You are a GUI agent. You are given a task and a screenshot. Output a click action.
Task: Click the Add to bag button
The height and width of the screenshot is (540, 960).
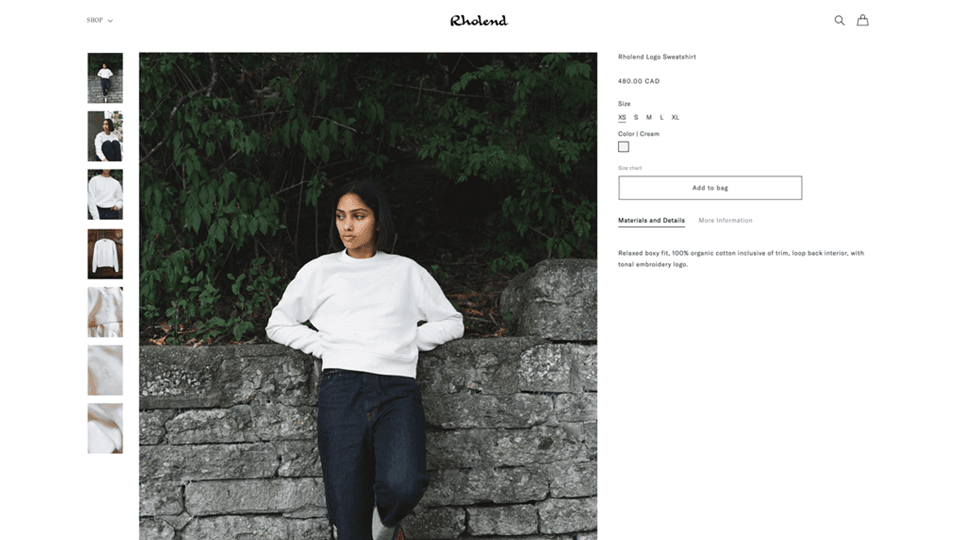[710, 188]
